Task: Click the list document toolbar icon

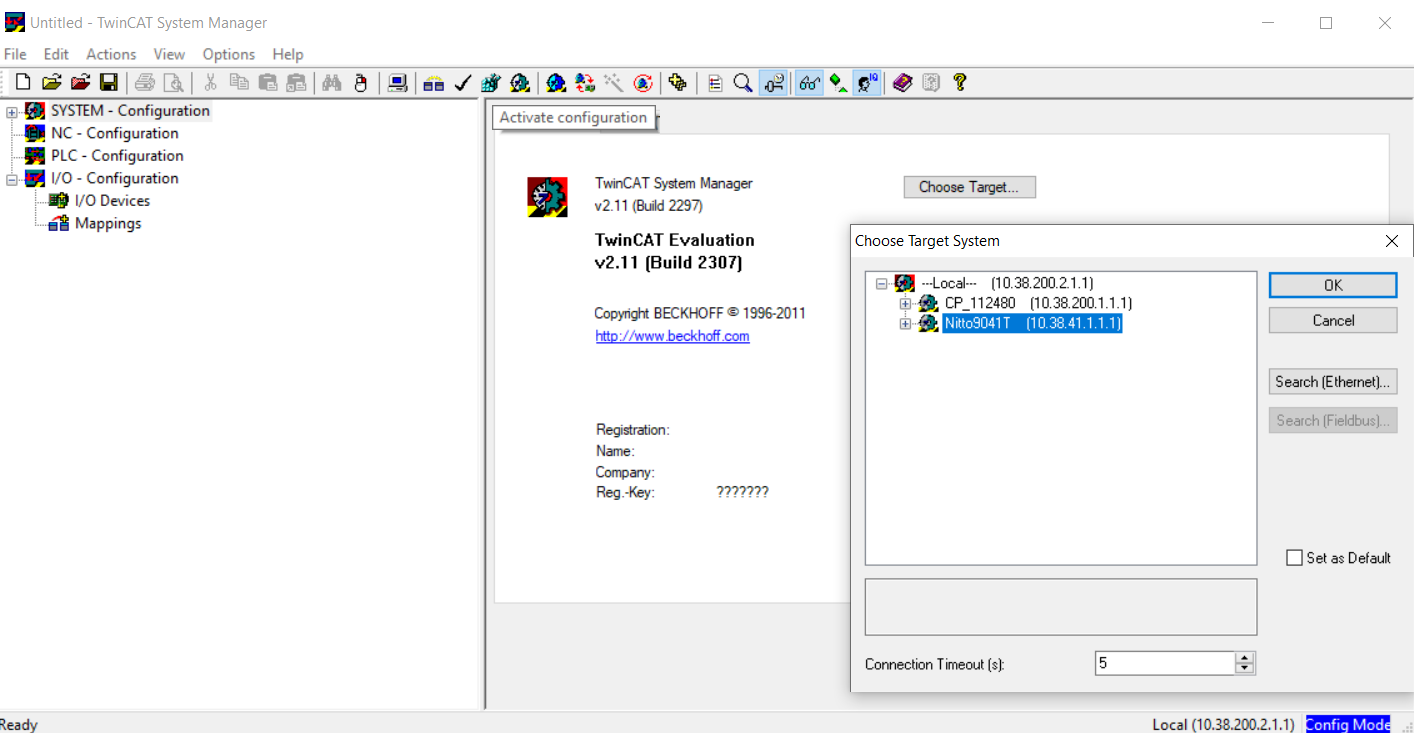Action: tap(715, 83)
